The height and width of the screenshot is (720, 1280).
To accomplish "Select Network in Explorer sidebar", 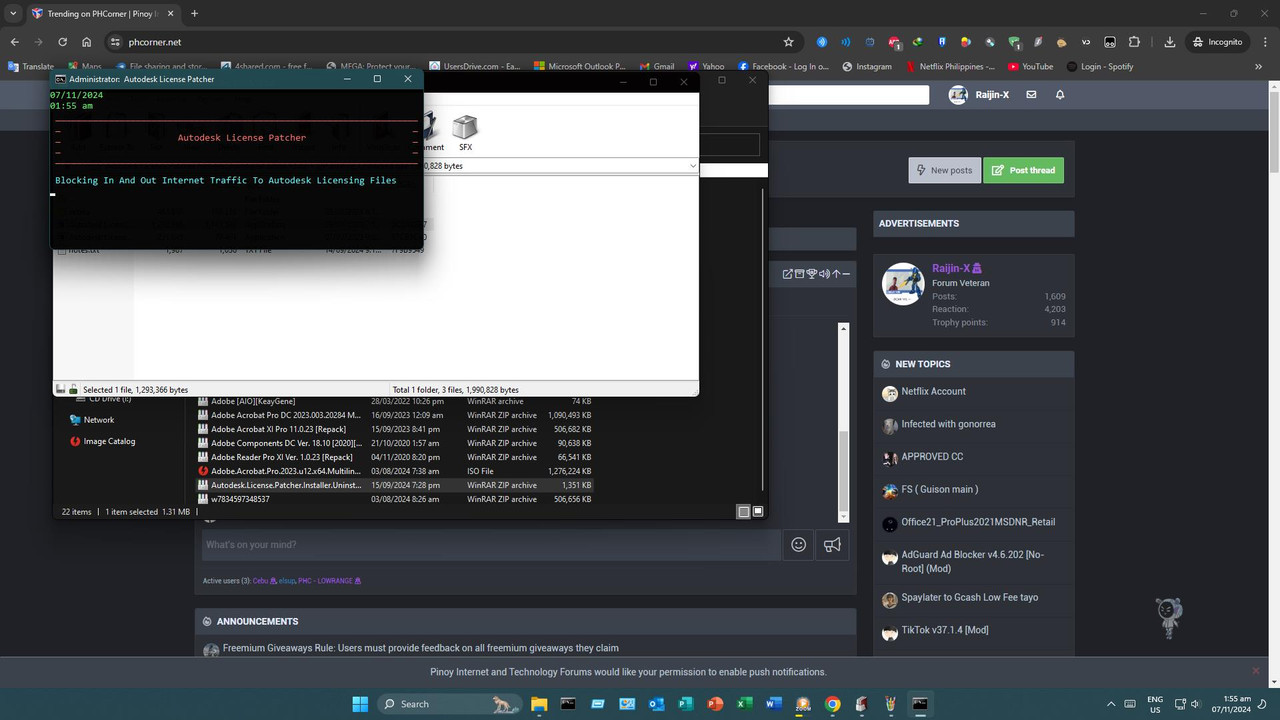I will click(x=98, y=420).
